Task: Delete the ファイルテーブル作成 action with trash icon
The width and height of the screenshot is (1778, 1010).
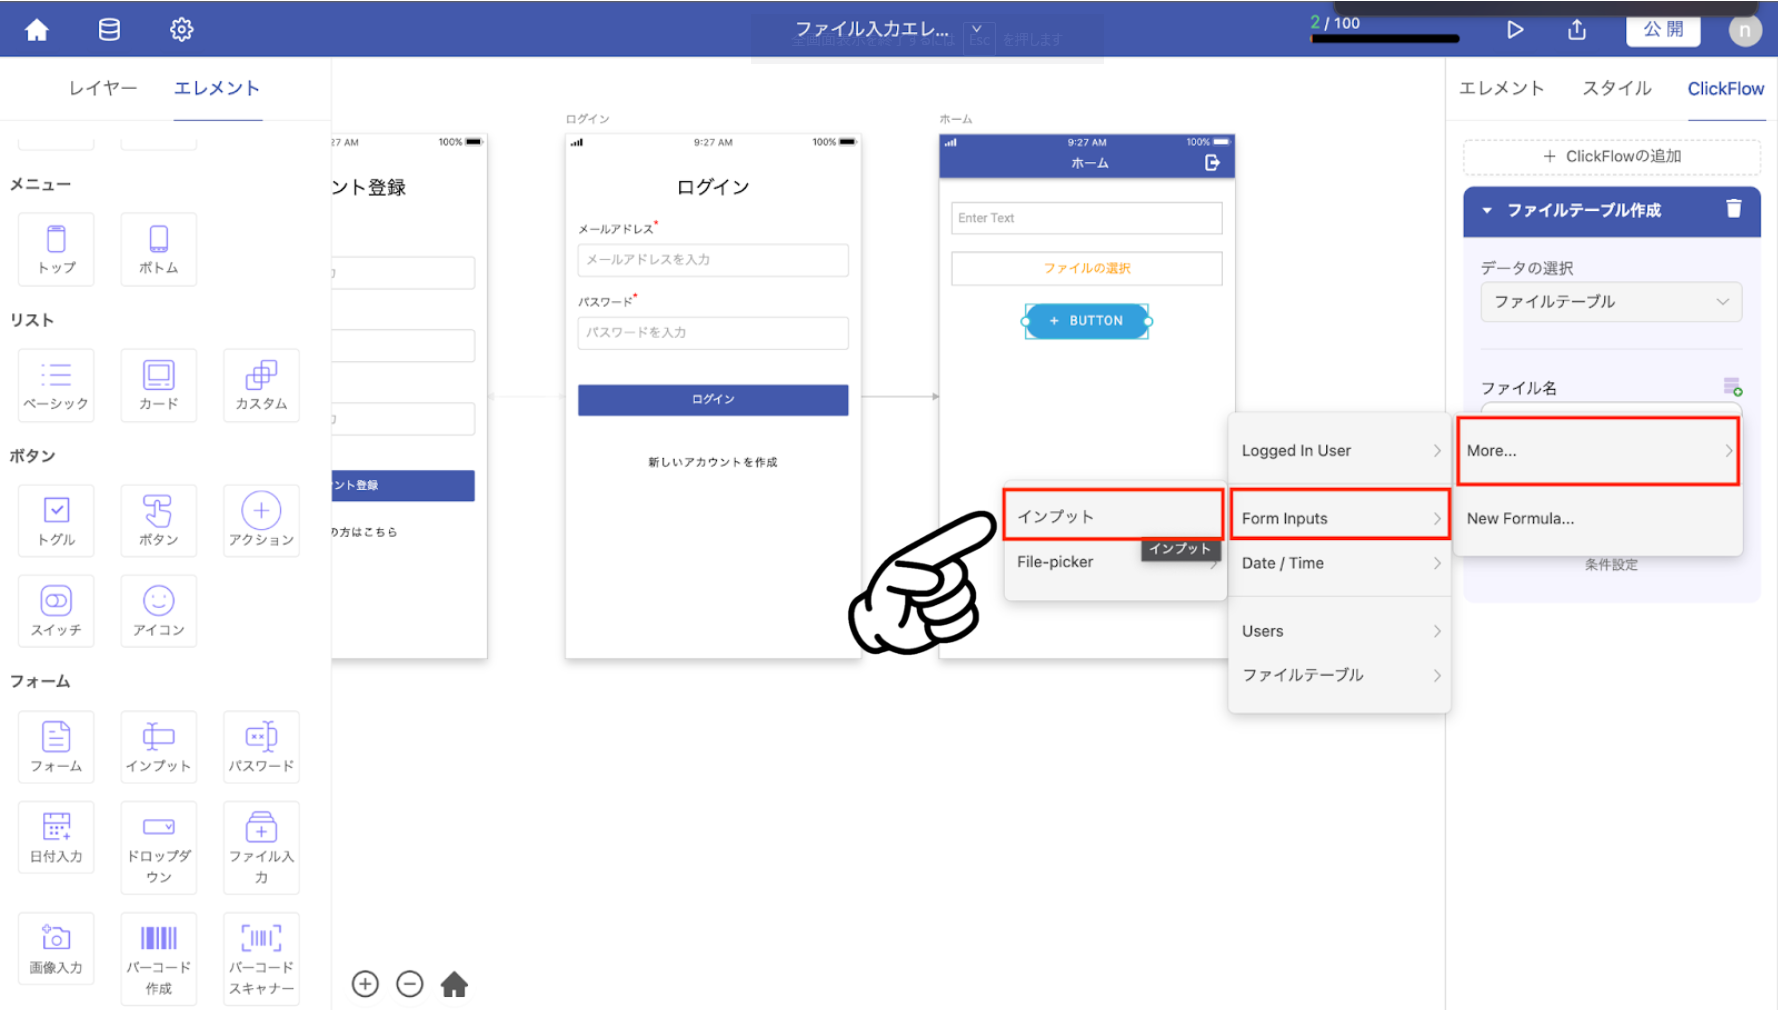Action: [x=1733, y=209]
